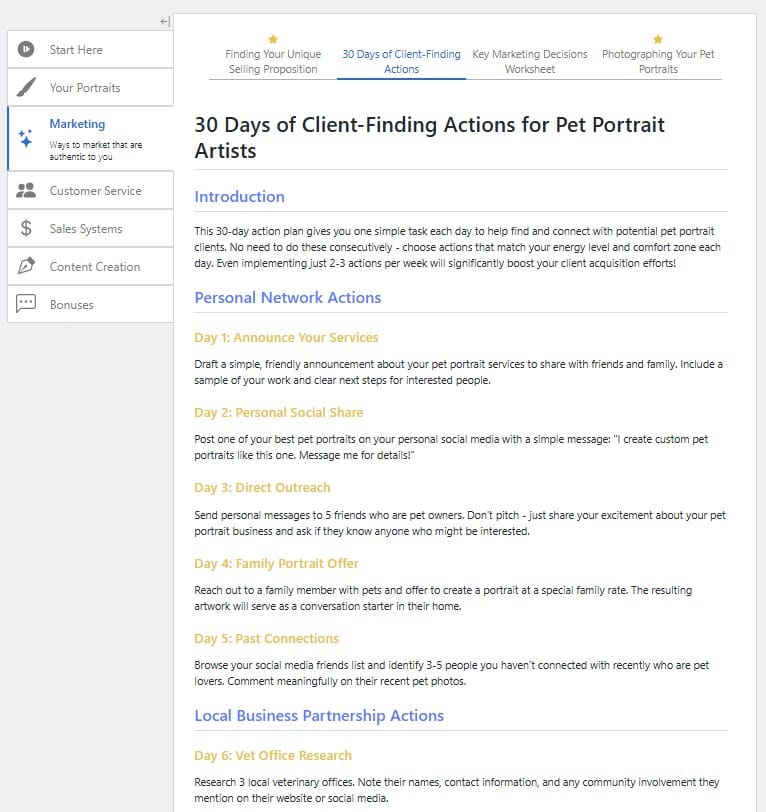This screenshot has width=766, height=812.
Task: Click the people icon for Customer Service
Action: point(26,191)
